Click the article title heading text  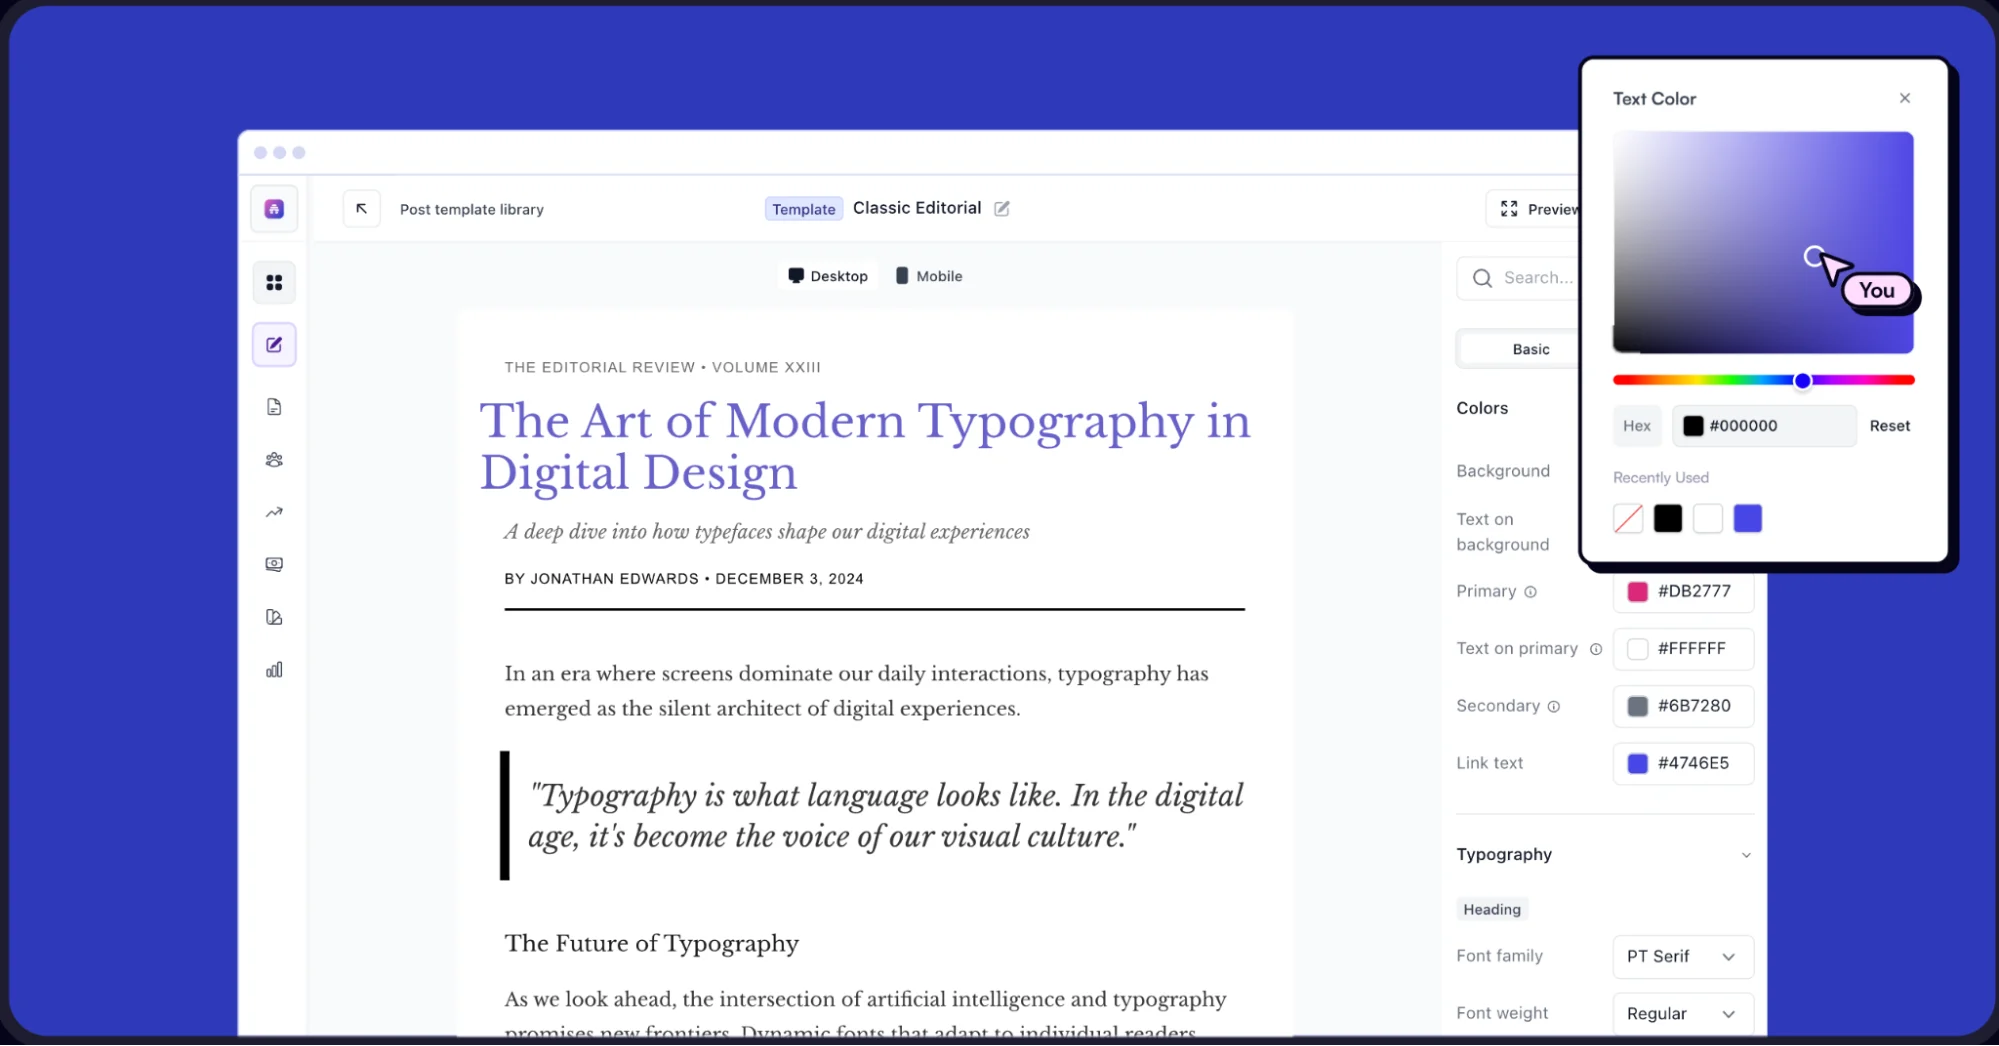pyautogui.click(x=865, y=447)
